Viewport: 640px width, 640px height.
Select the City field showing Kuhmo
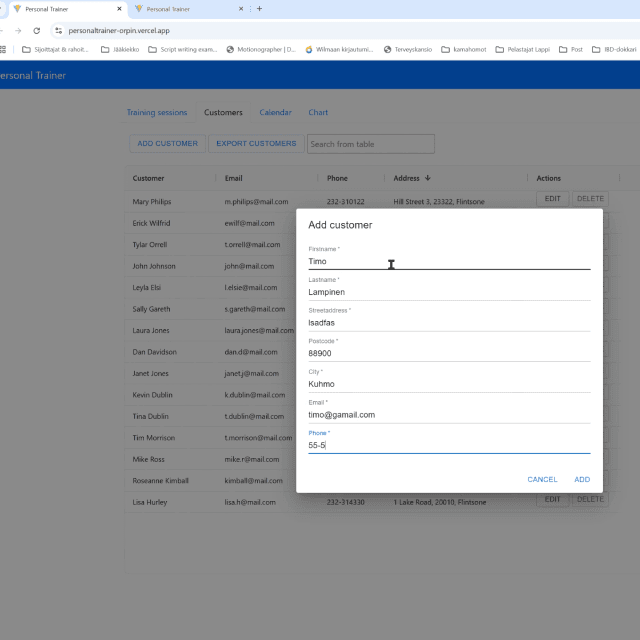click(x=448, y=384)
